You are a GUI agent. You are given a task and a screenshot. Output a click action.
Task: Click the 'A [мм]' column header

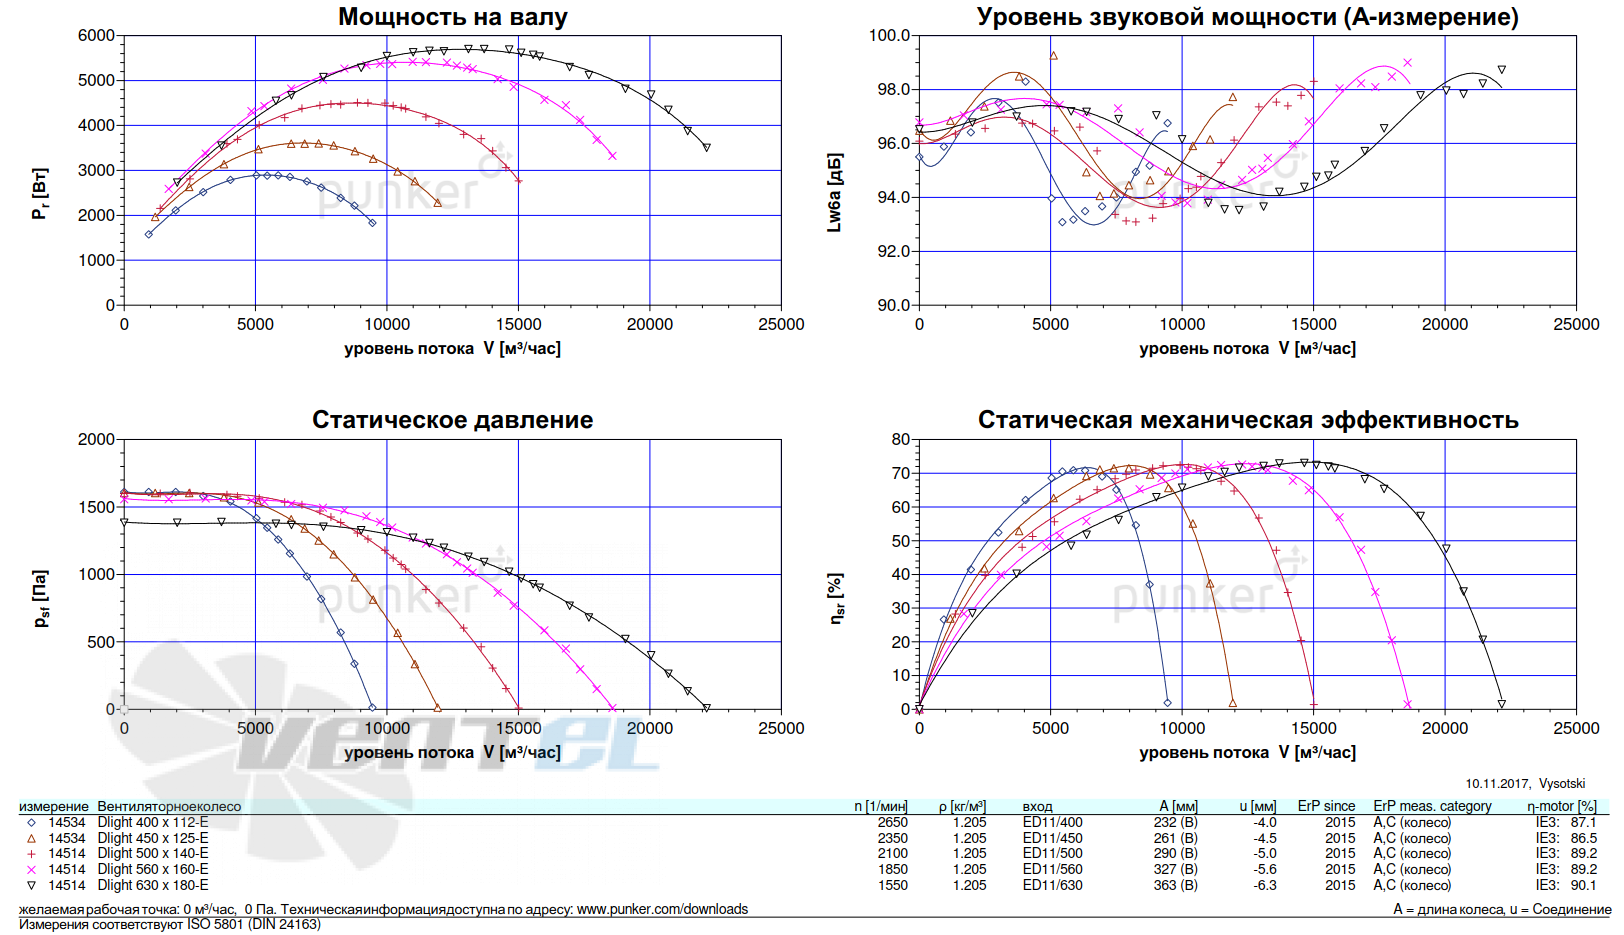pyautogui.click(x=1179, y=806)
